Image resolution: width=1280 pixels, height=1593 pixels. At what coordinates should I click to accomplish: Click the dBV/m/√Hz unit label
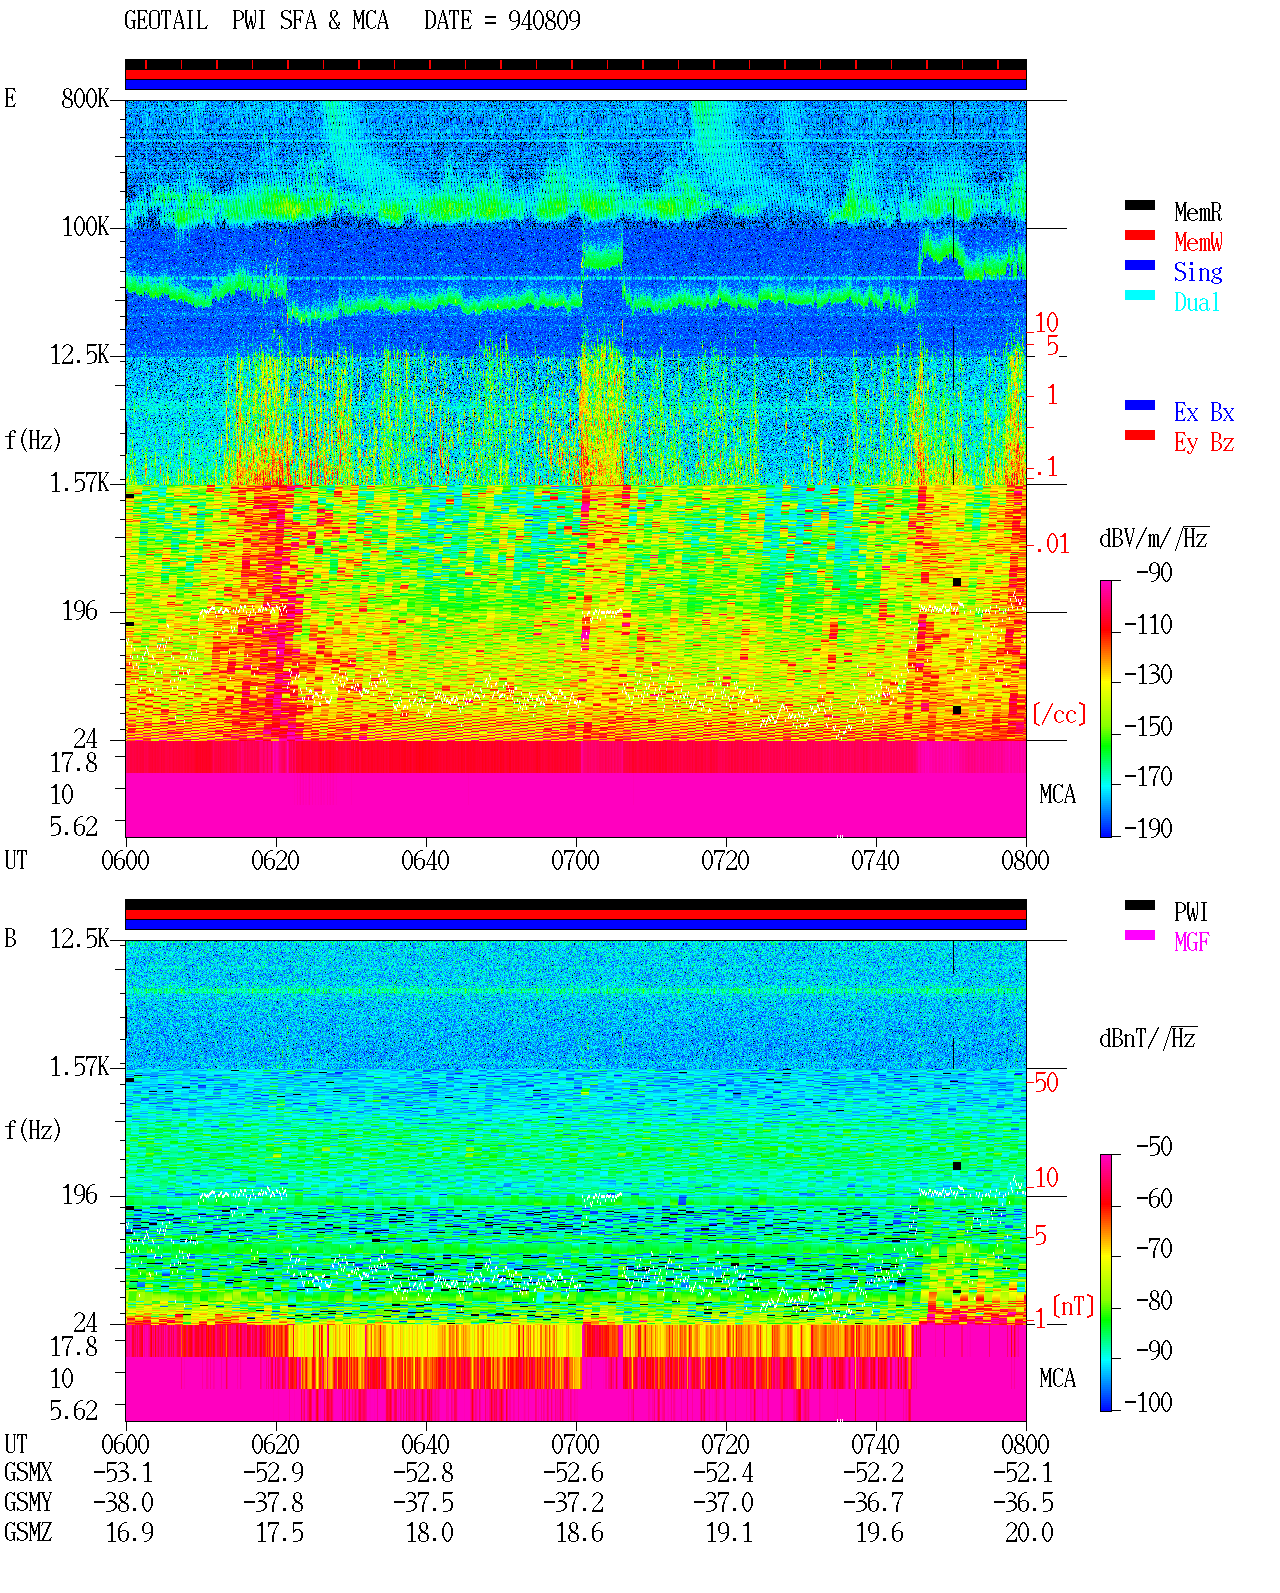point(1154,538)
